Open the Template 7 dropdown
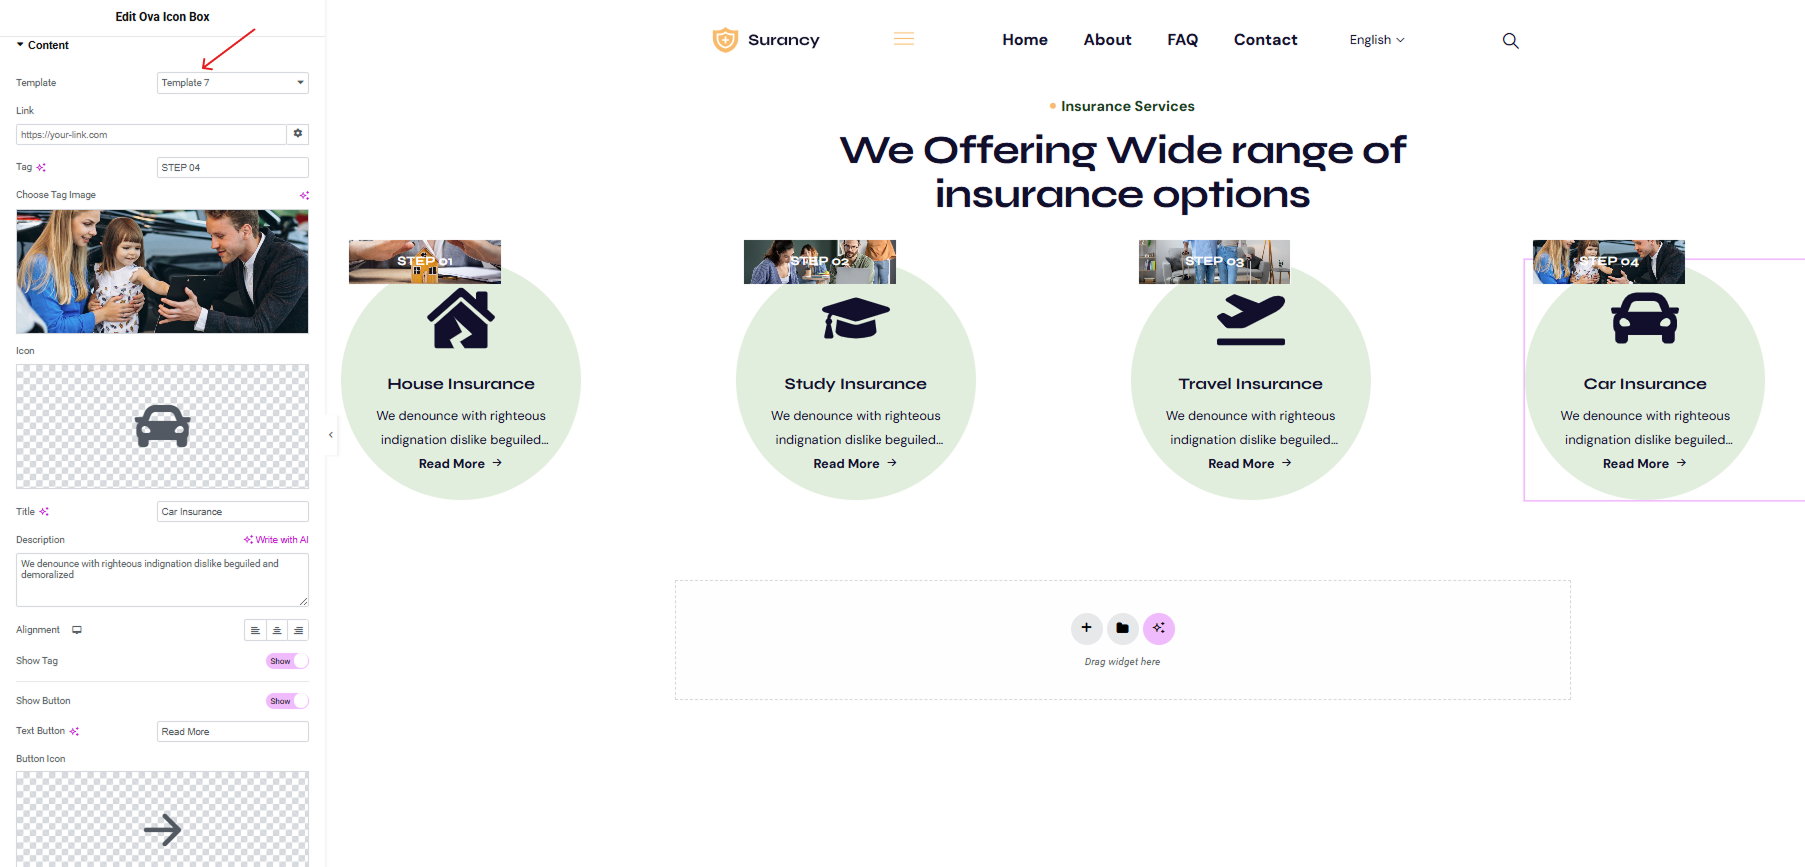Image resolution: width=1805 pixels, height=867 pixels. 233,83
